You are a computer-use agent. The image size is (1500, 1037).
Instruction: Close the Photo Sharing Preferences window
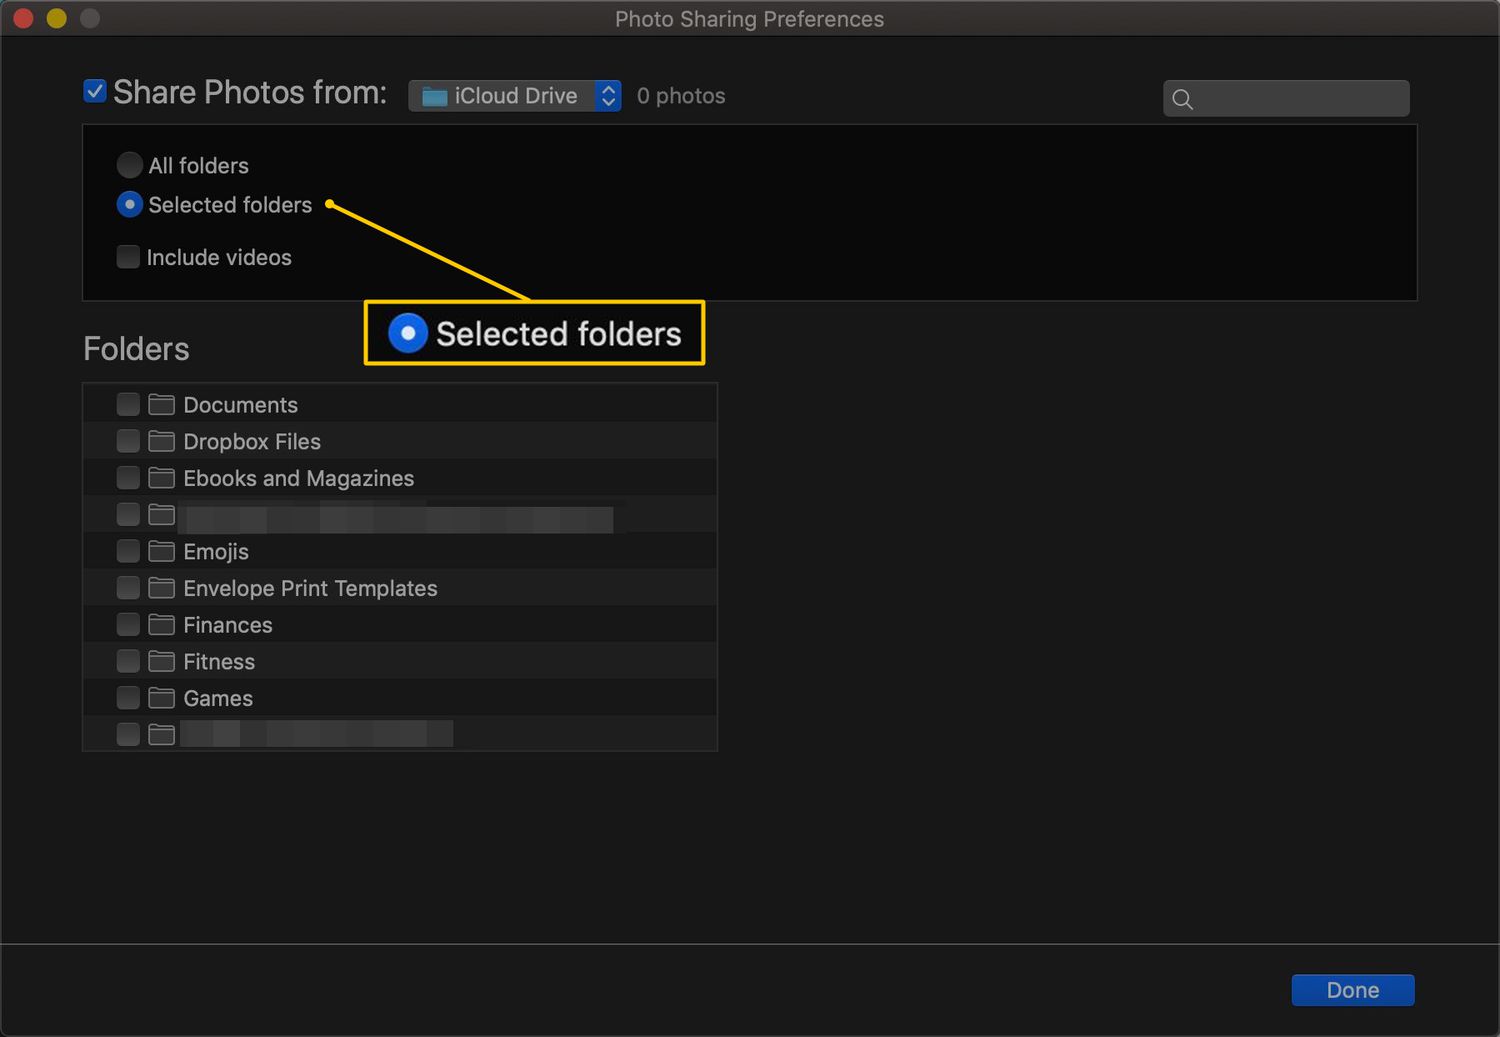click(x=23, y=18)
